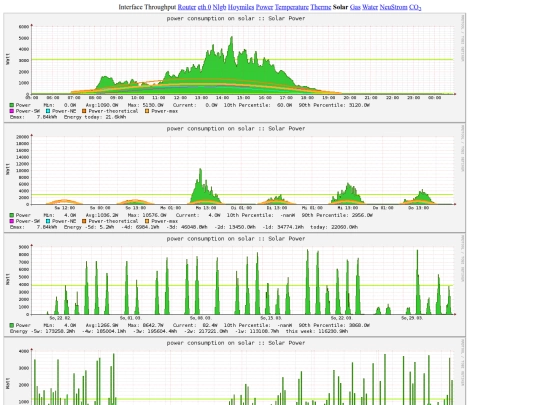View the Temperature page link

pos(292,7)
